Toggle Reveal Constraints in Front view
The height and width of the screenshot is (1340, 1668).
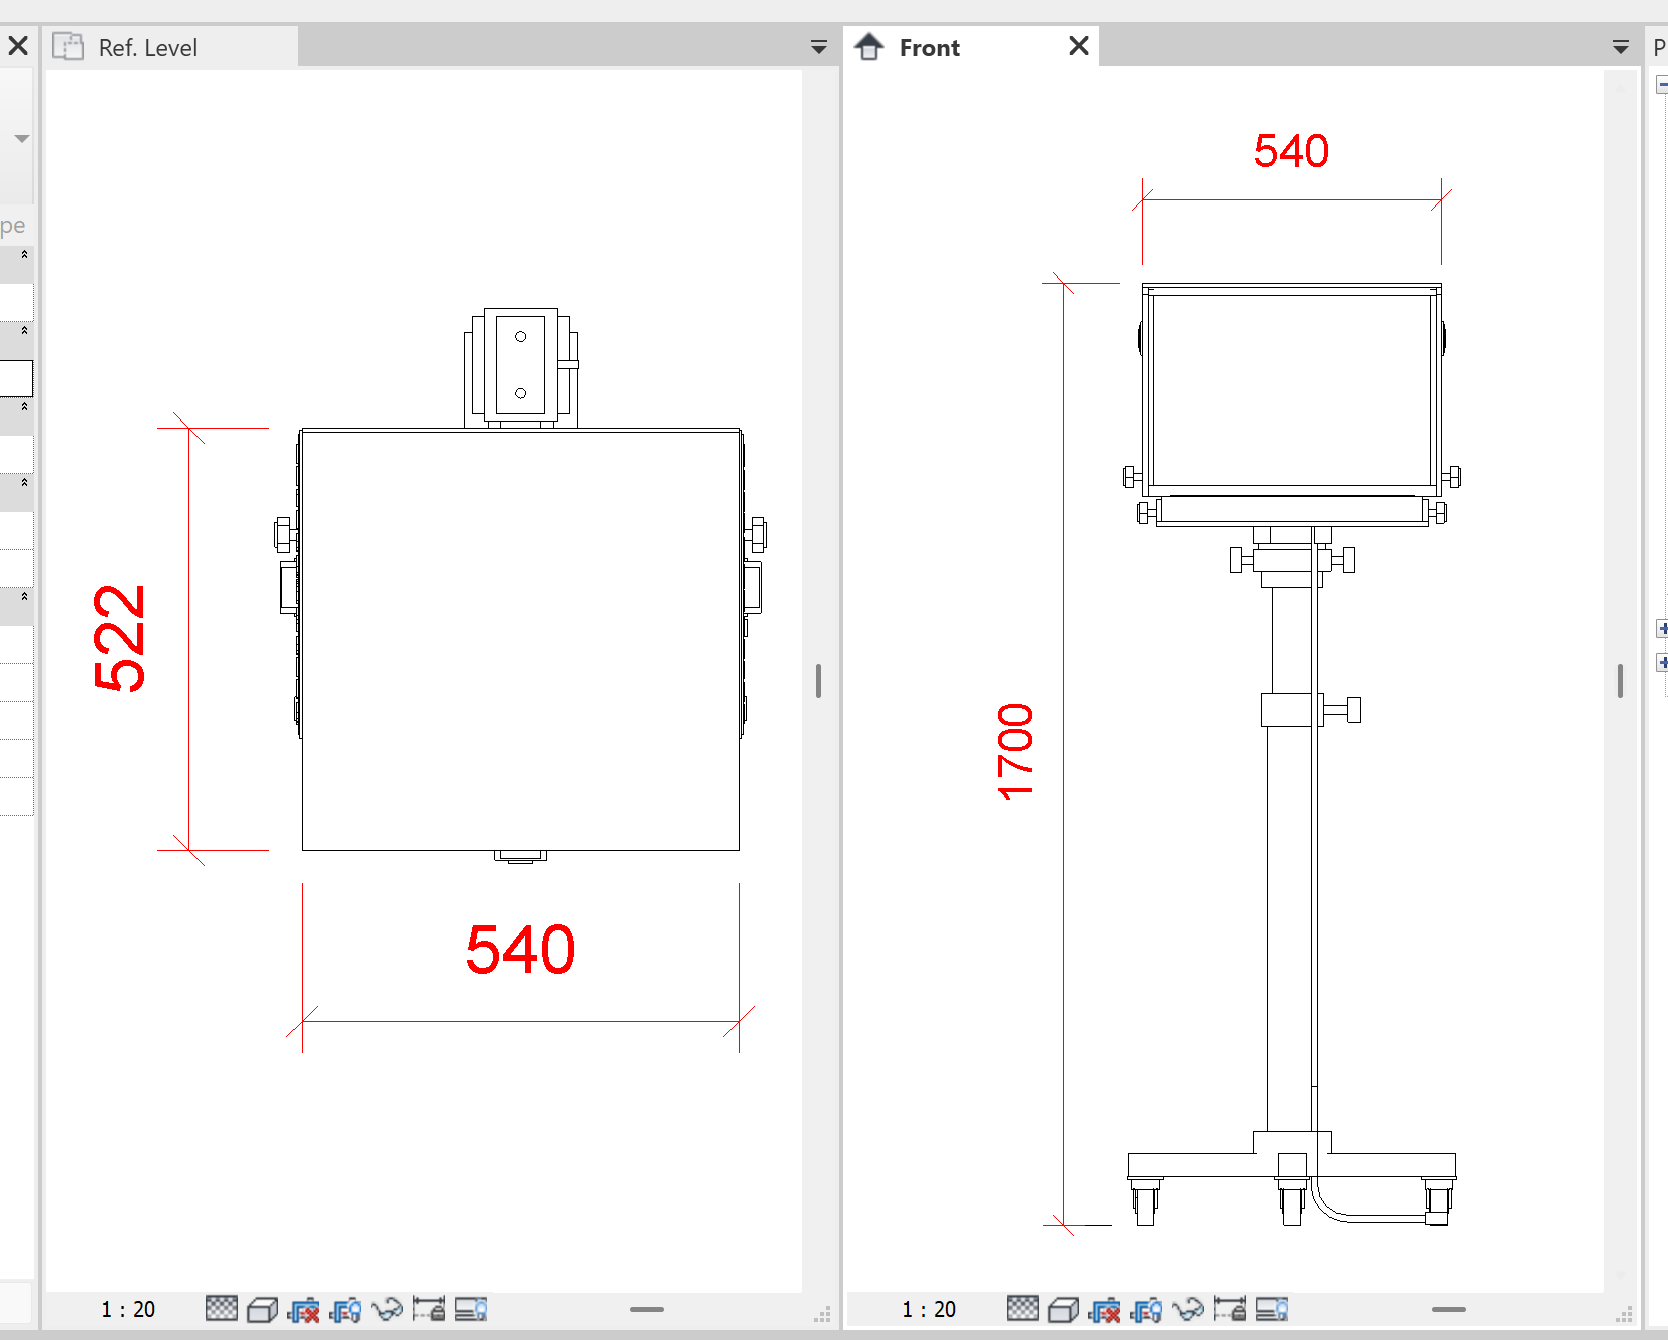(1230, 1308)
